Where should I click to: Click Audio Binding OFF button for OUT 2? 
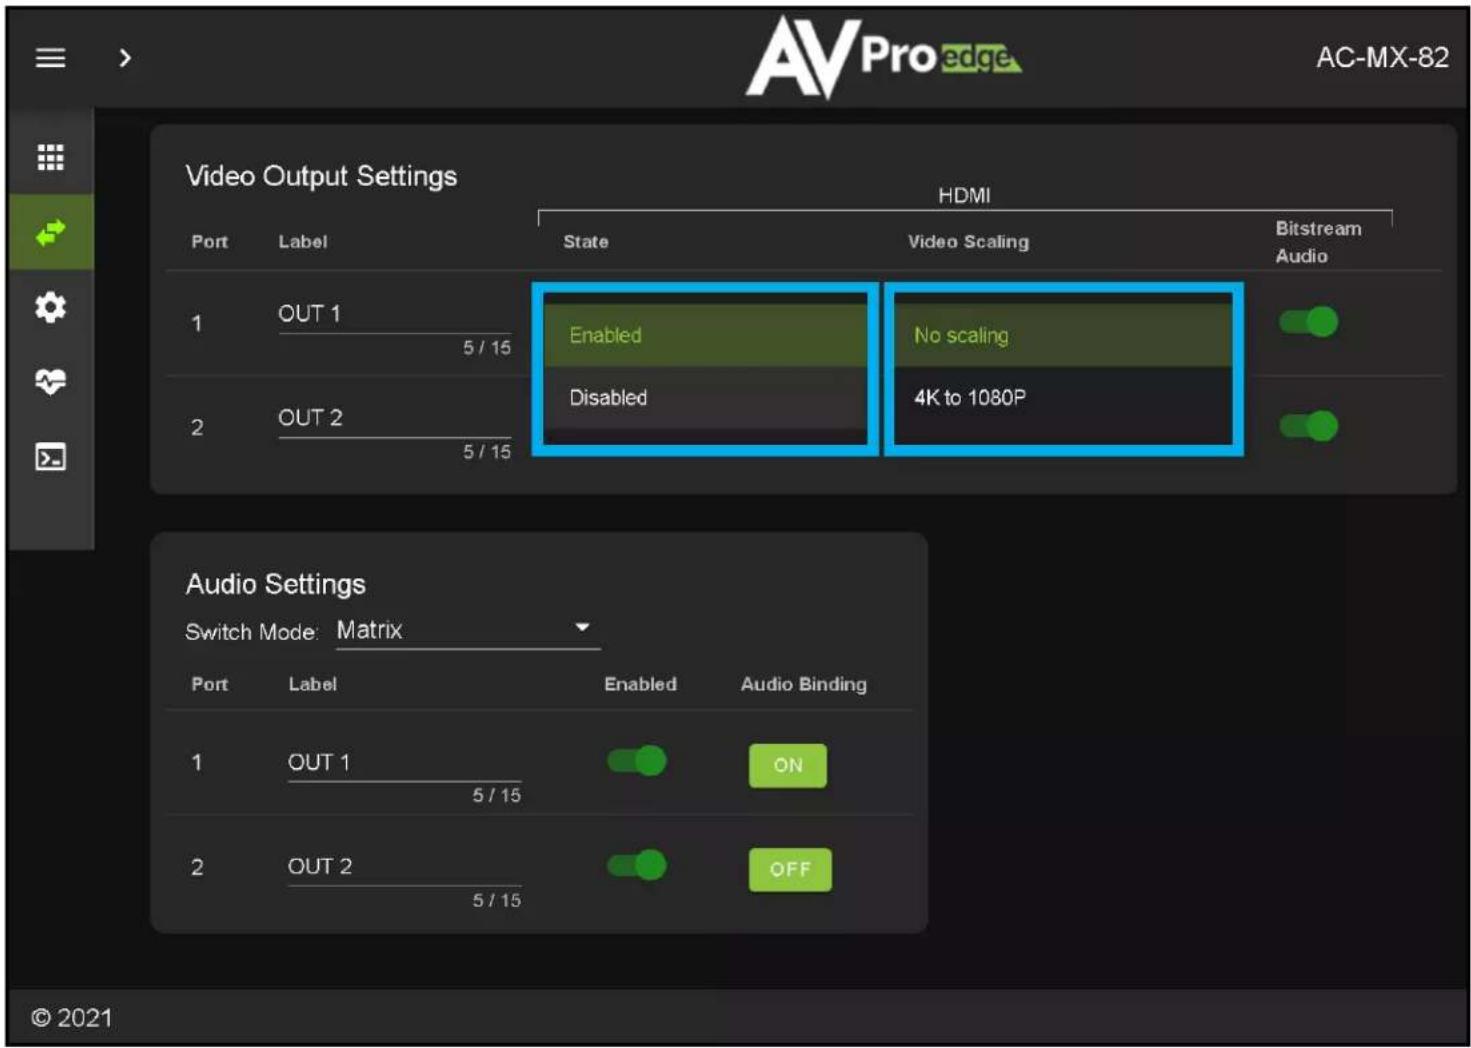[790, 869]
